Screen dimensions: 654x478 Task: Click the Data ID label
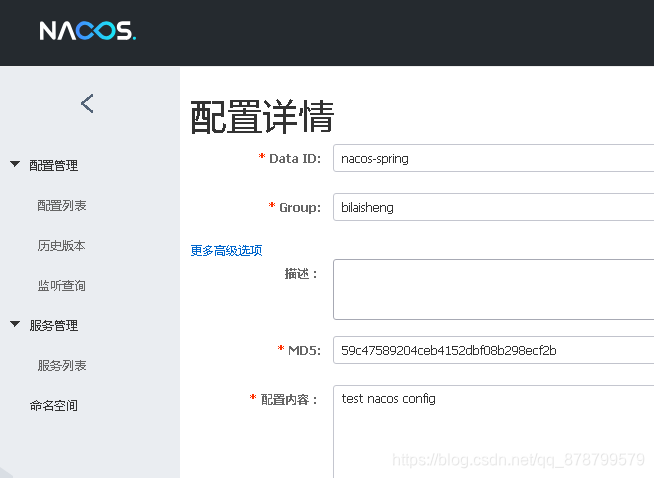pos(295,158)
